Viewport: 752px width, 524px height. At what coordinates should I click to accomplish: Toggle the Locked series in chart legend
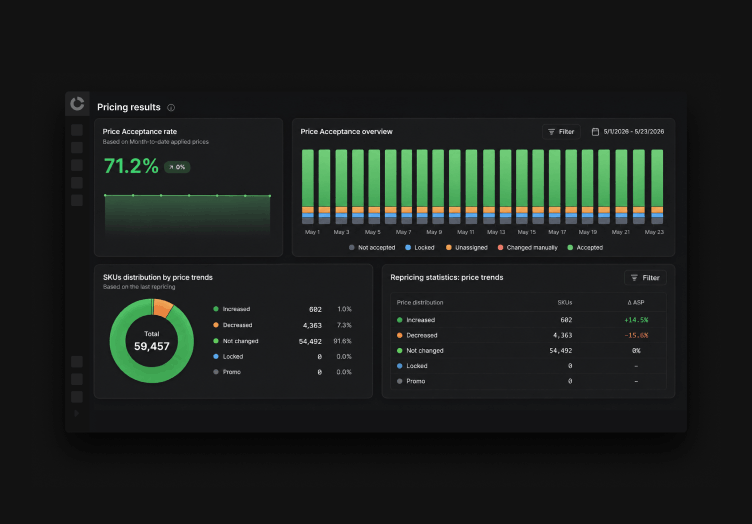pyautogui.click(x=420, y=247)
